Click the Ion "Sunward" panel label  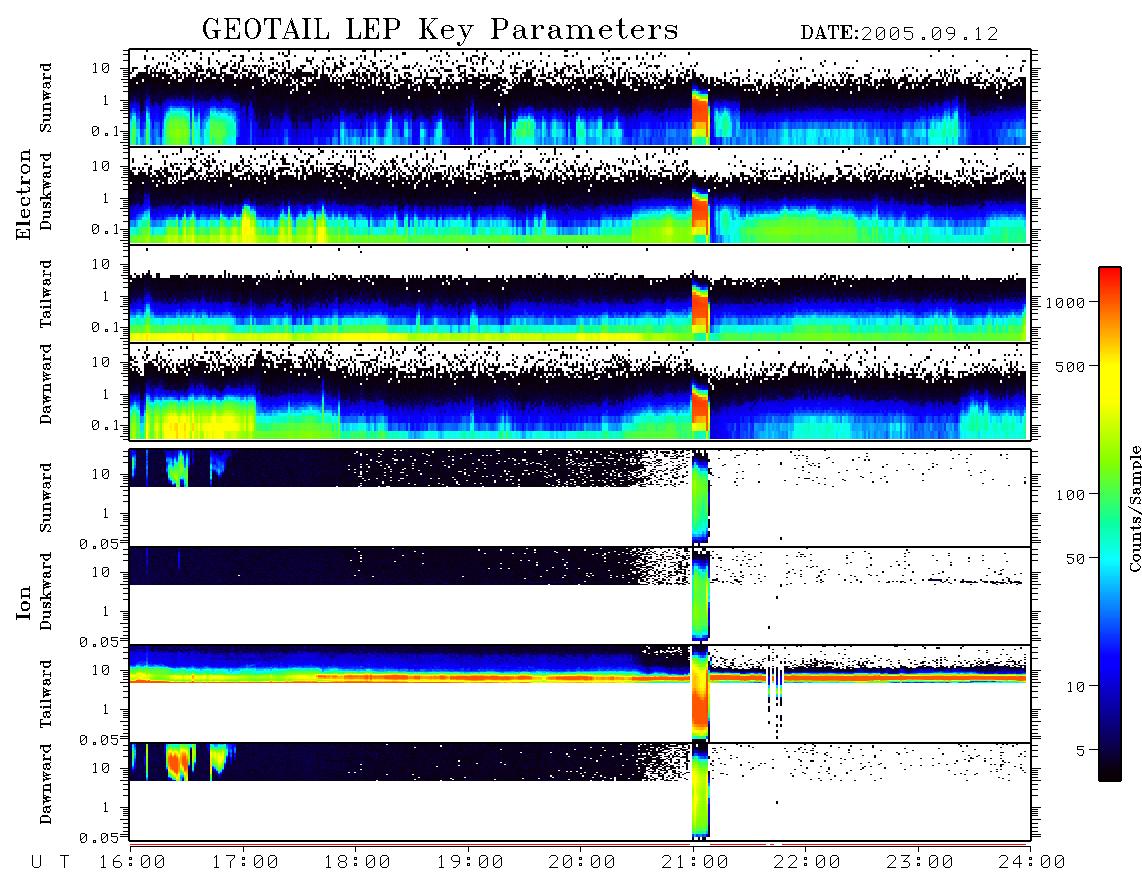(x=46, y=498)
